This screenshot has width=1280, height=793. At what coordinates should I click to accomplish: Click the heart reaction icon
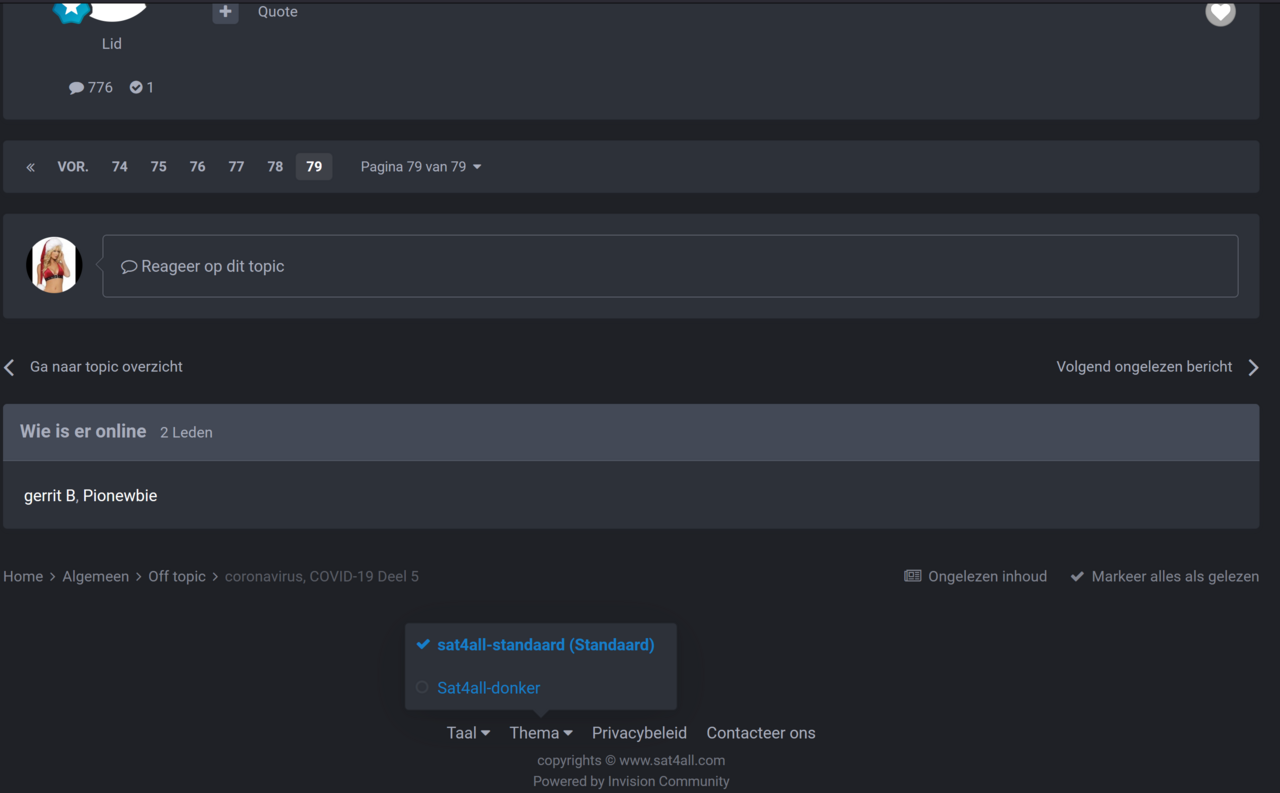(1220, 12)
